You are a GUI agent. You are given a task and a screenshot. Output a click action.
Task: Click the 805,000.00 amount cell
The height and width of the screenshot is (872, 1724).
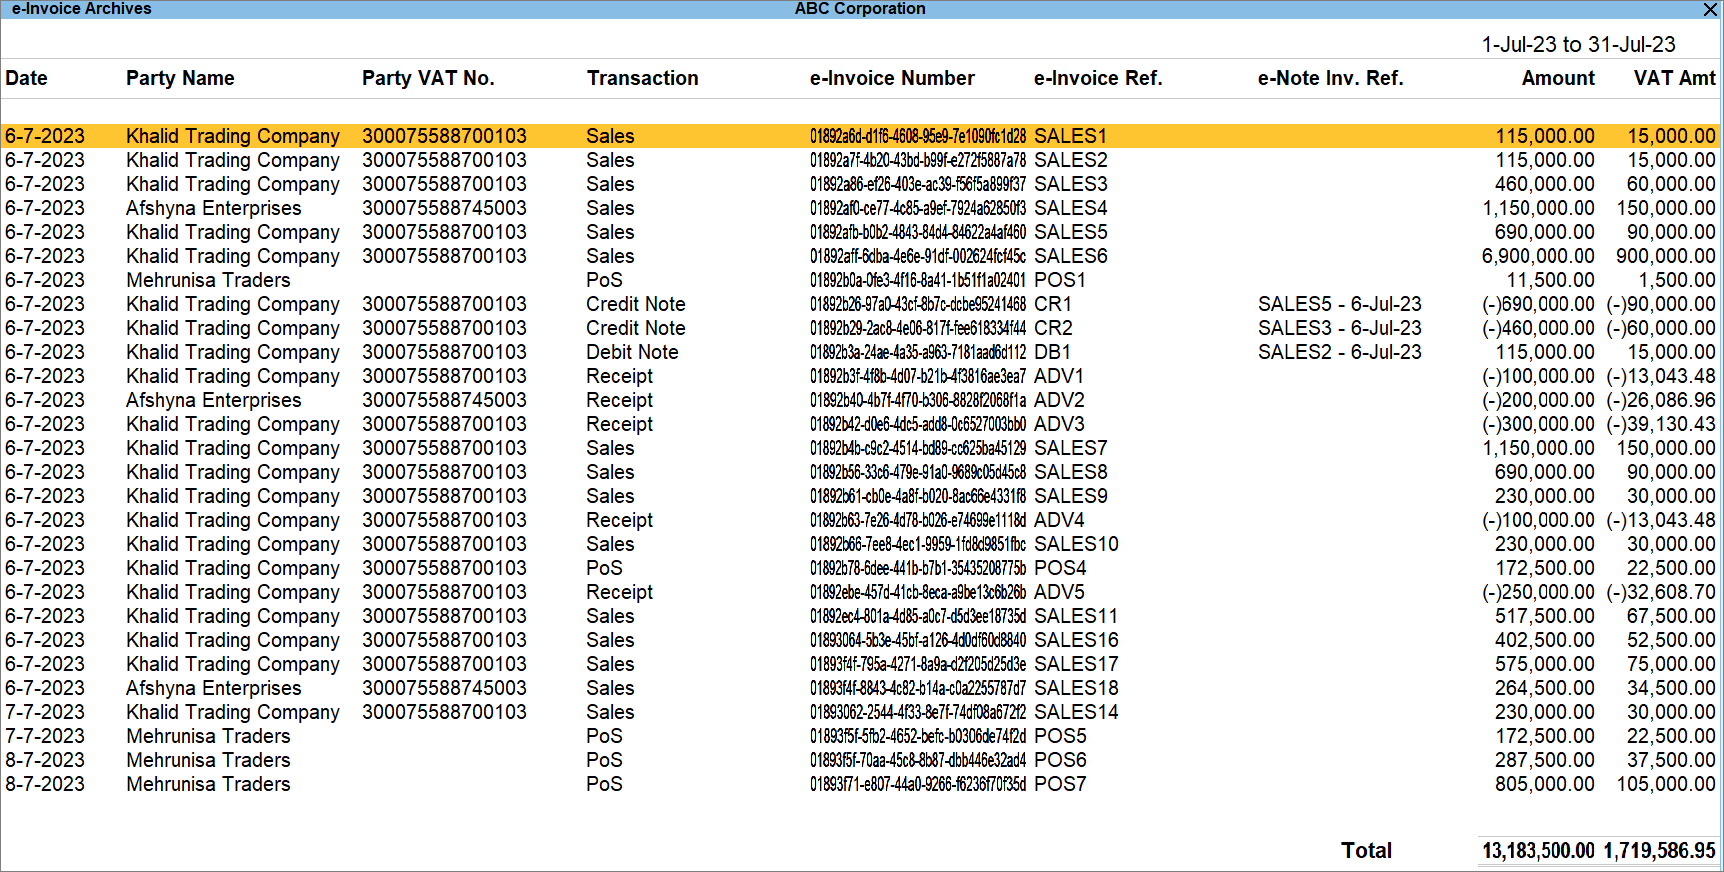[1545, 784]
